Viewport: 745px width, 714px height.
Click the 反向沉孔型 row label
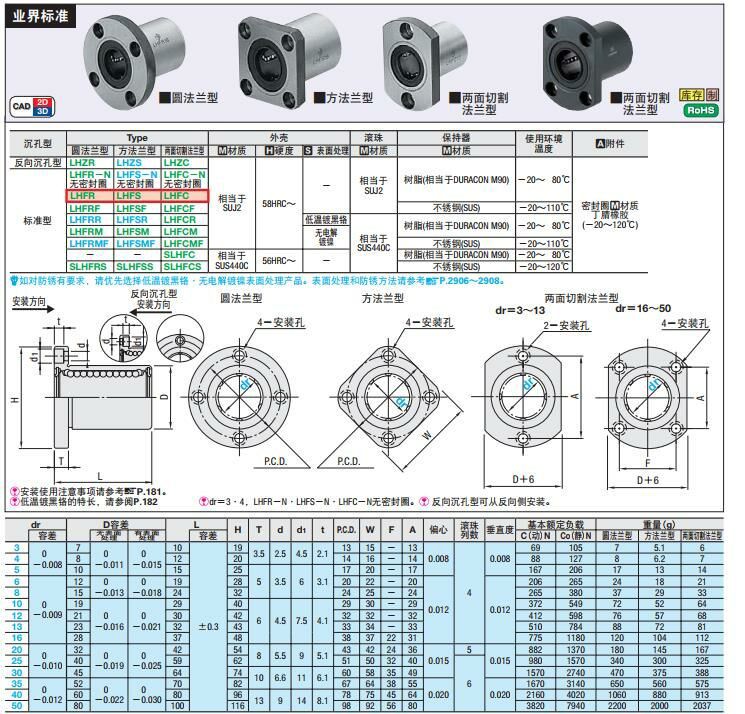point(38,163)
